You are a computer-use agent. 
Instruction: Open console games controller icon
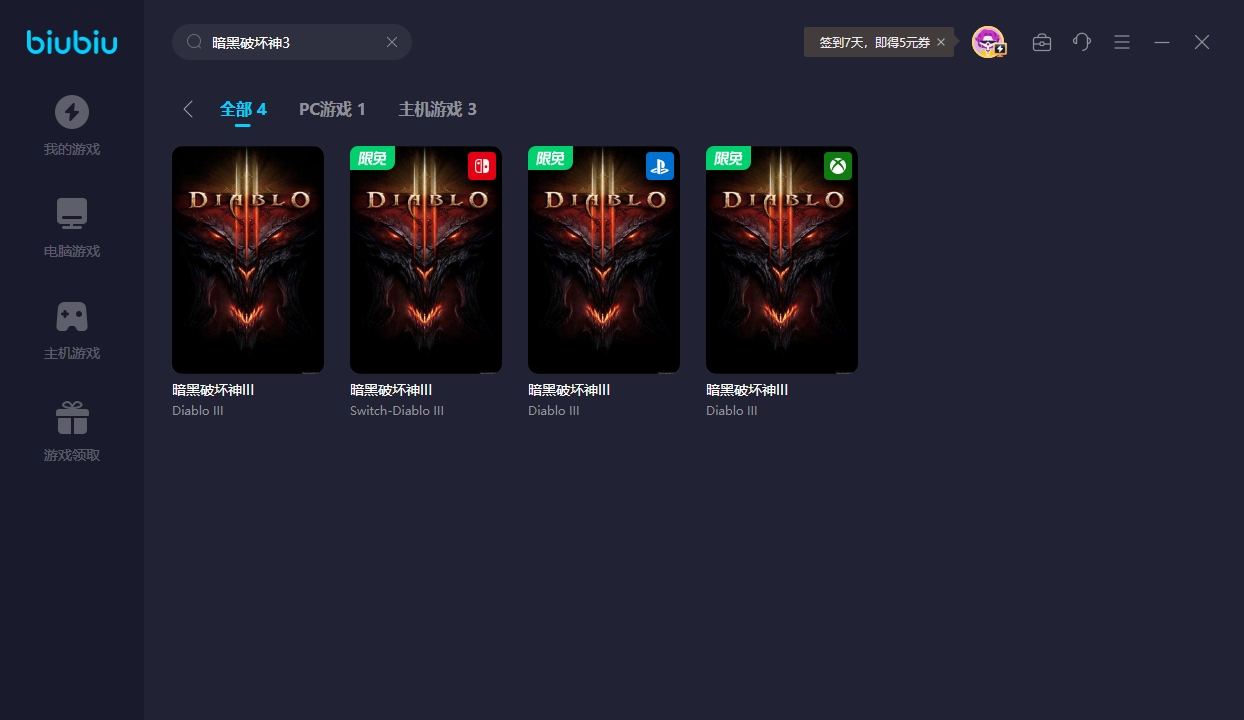72,316
